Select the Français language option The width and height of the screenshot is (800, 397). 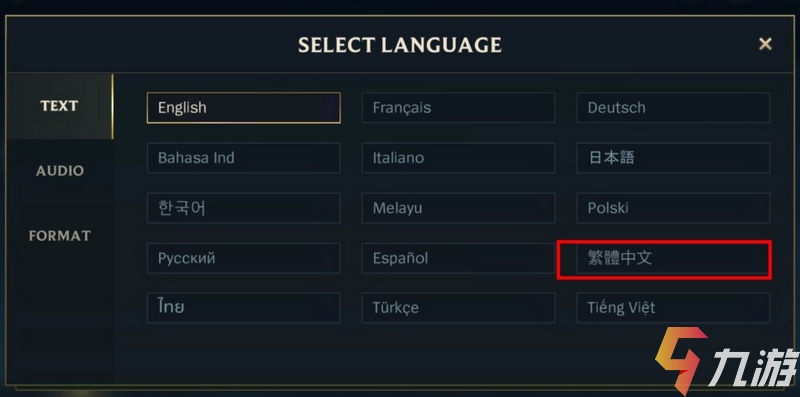(458, 108)
